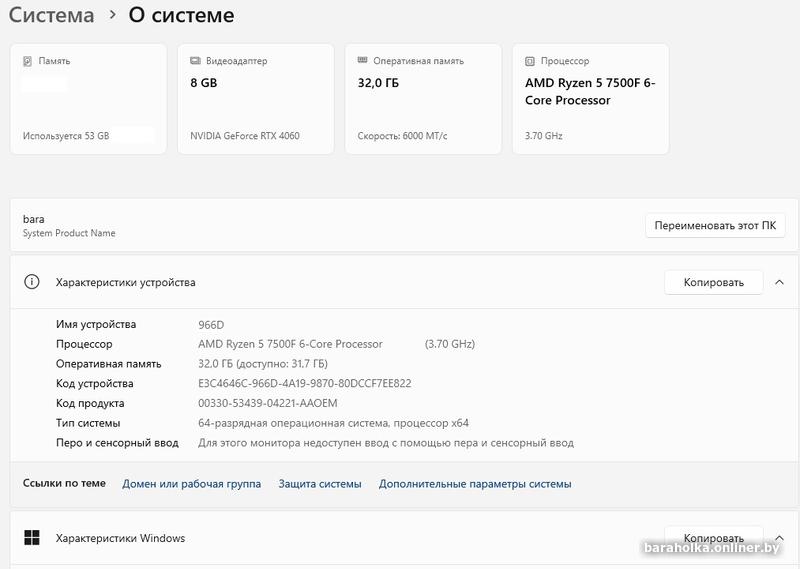Click the info icon beside Характеристики устройства
The height and width of the screenshot is (569, 800).
click(32, 282)
